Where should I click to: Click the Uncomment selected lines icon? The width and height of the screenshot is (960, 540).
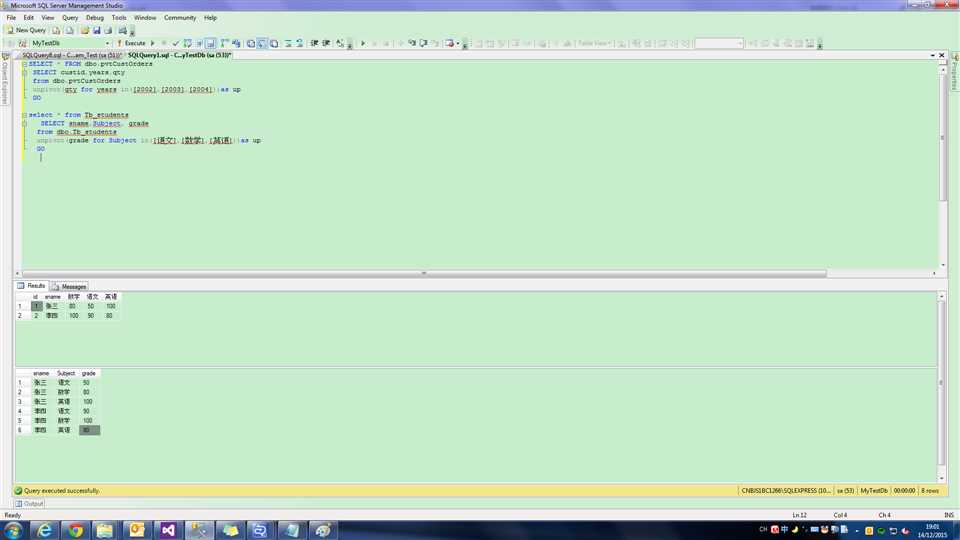point(299,43)
